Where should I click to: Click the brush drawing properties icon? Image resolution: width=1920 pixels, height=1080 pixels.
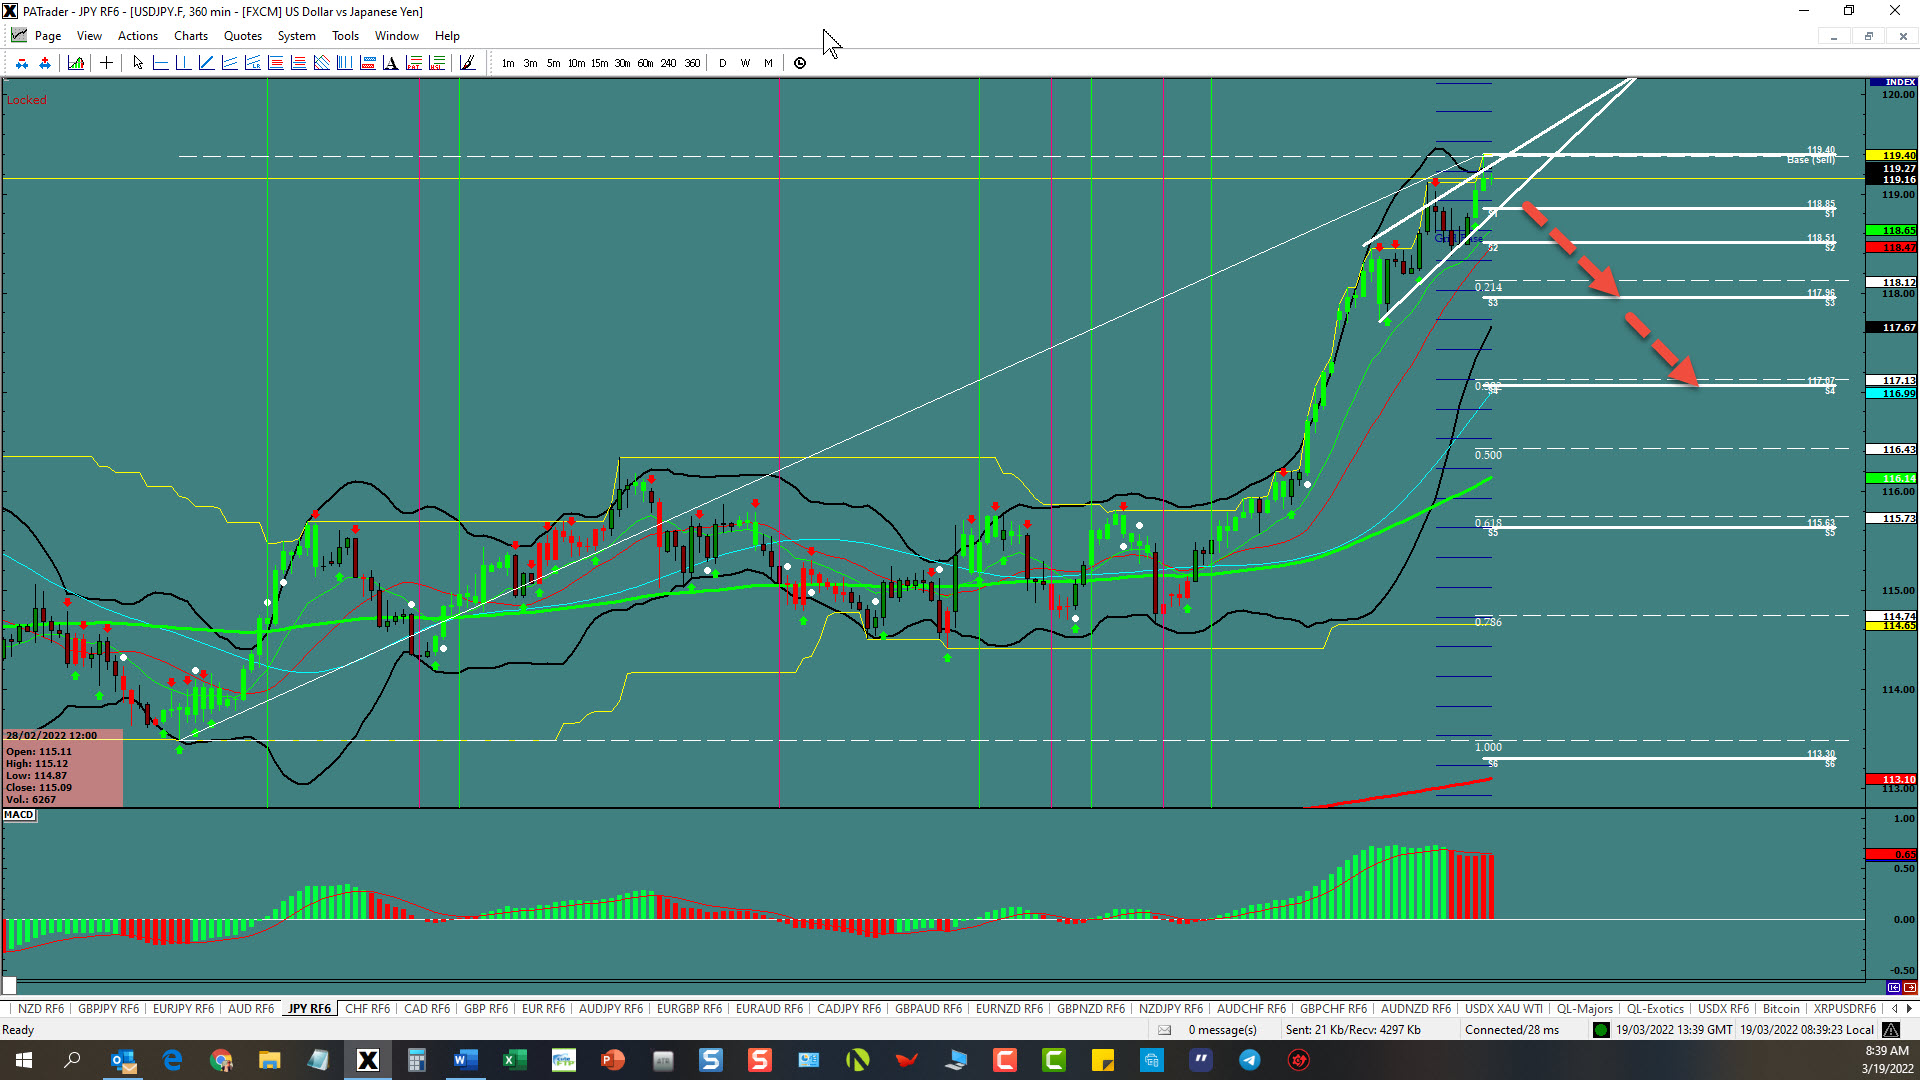pos(467,63)
